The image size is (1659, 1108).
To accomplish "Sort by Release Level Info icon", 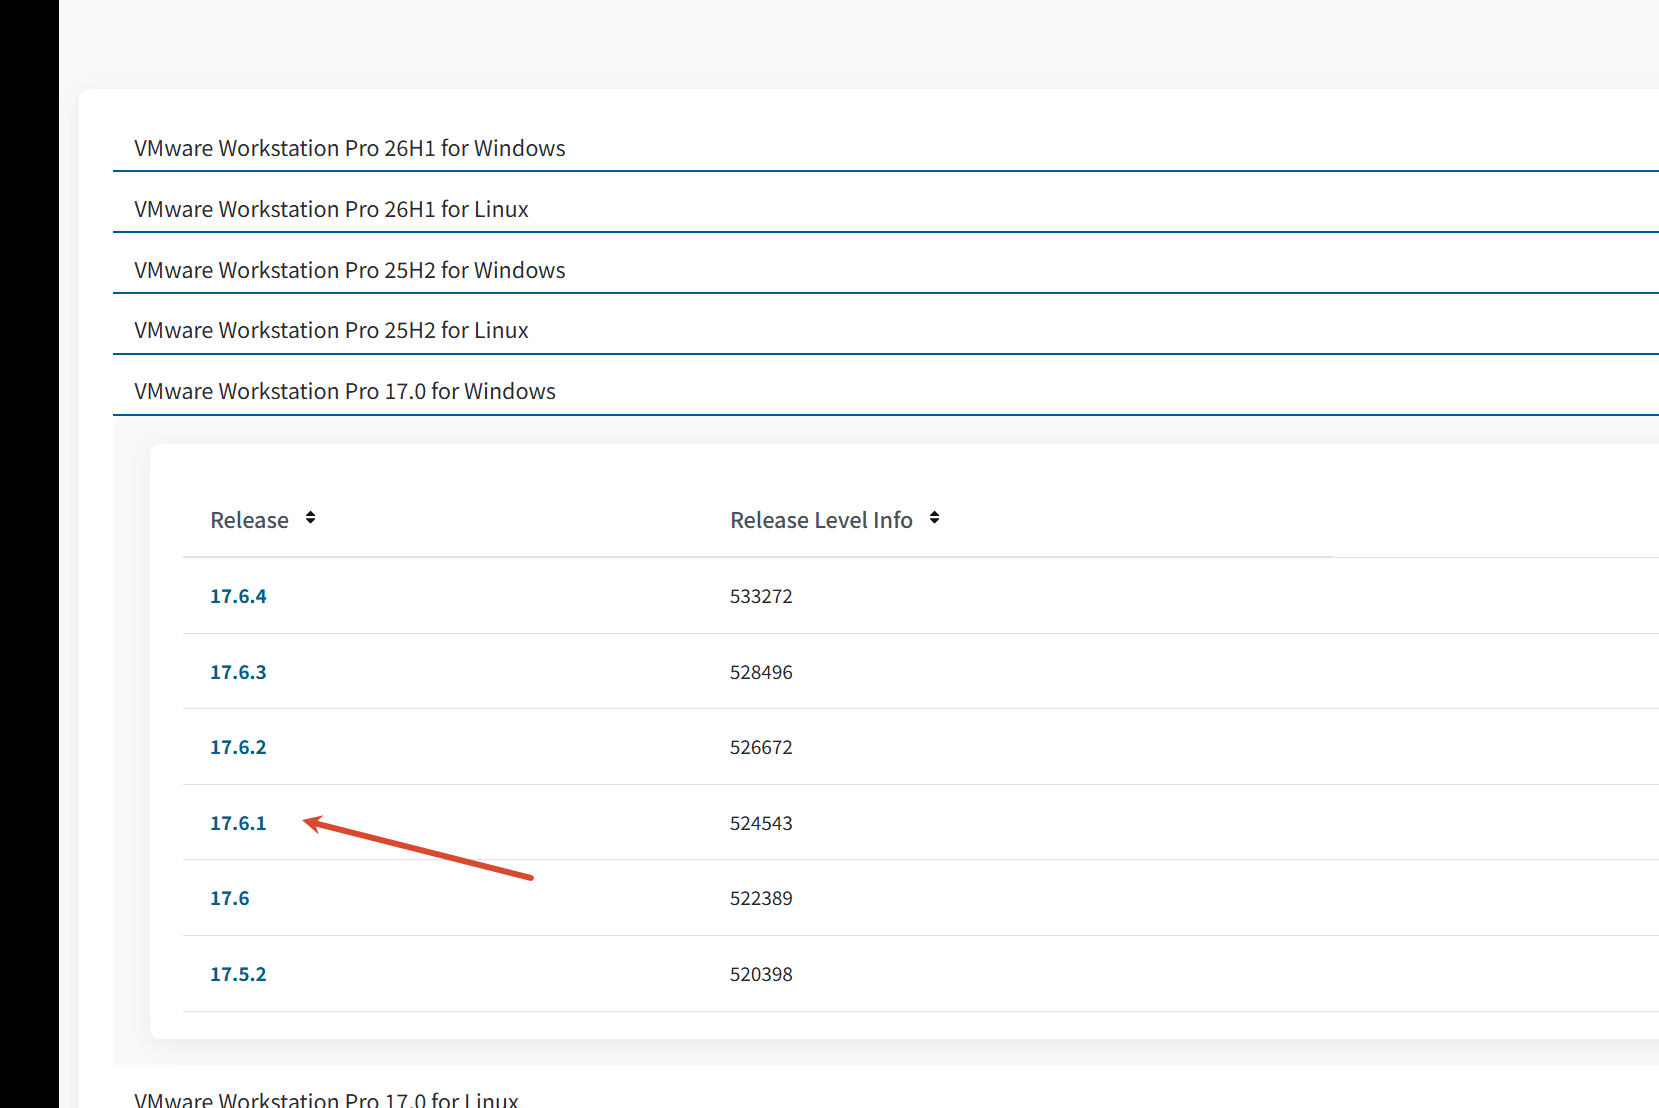I will [x=934, y=518].
